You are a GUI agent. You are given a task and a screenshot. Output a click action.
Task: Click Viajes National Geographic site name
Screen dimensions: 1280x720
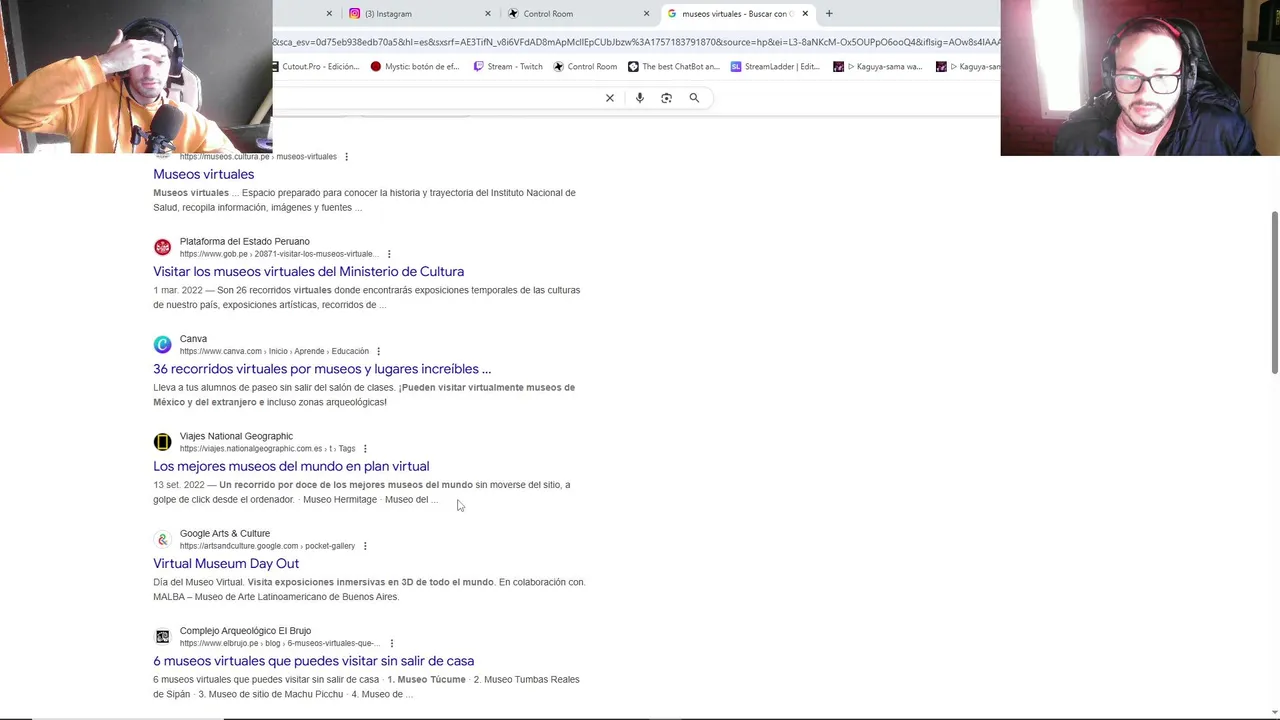(x=236, y=436)
